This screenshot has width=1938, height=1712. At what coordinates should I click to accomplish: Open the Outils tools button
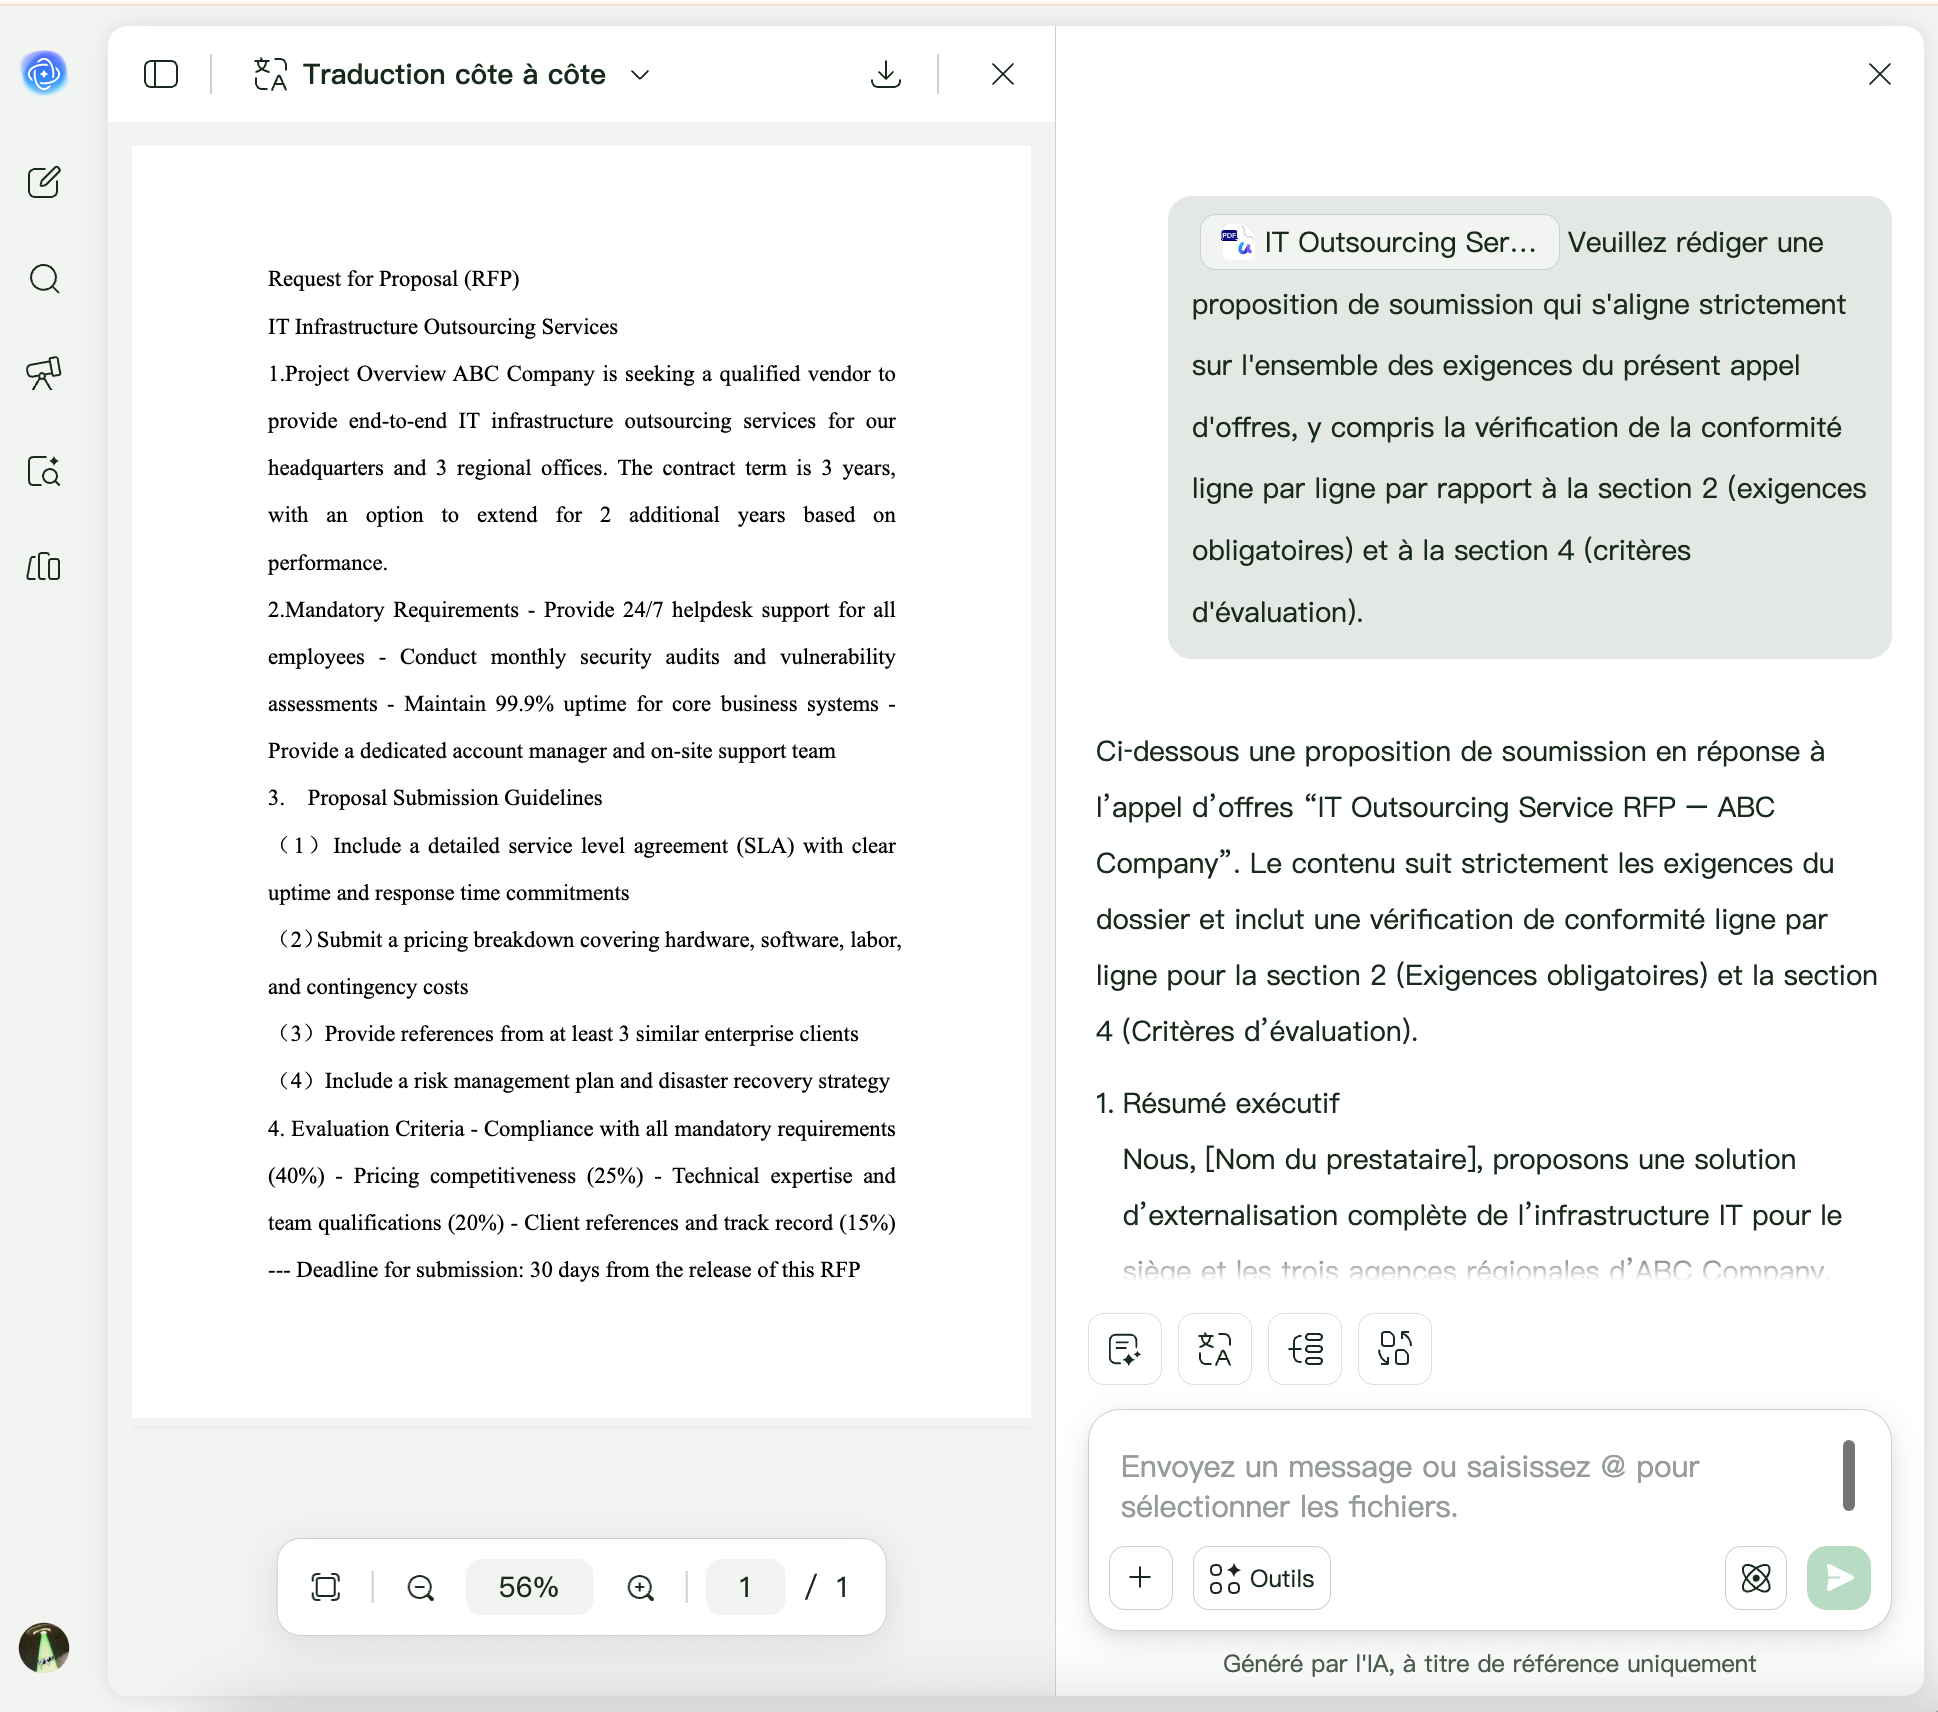[1262, 1578]
